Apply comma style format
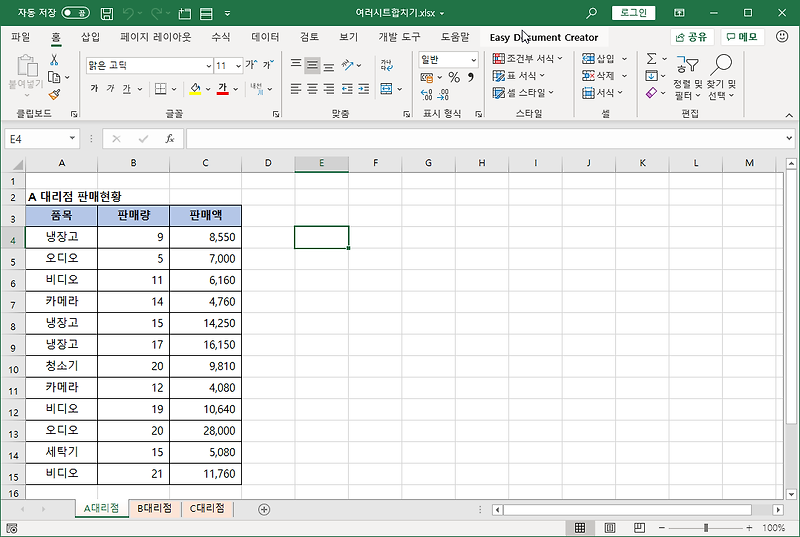Screen dimensions: 800x537 pos(470,77)
